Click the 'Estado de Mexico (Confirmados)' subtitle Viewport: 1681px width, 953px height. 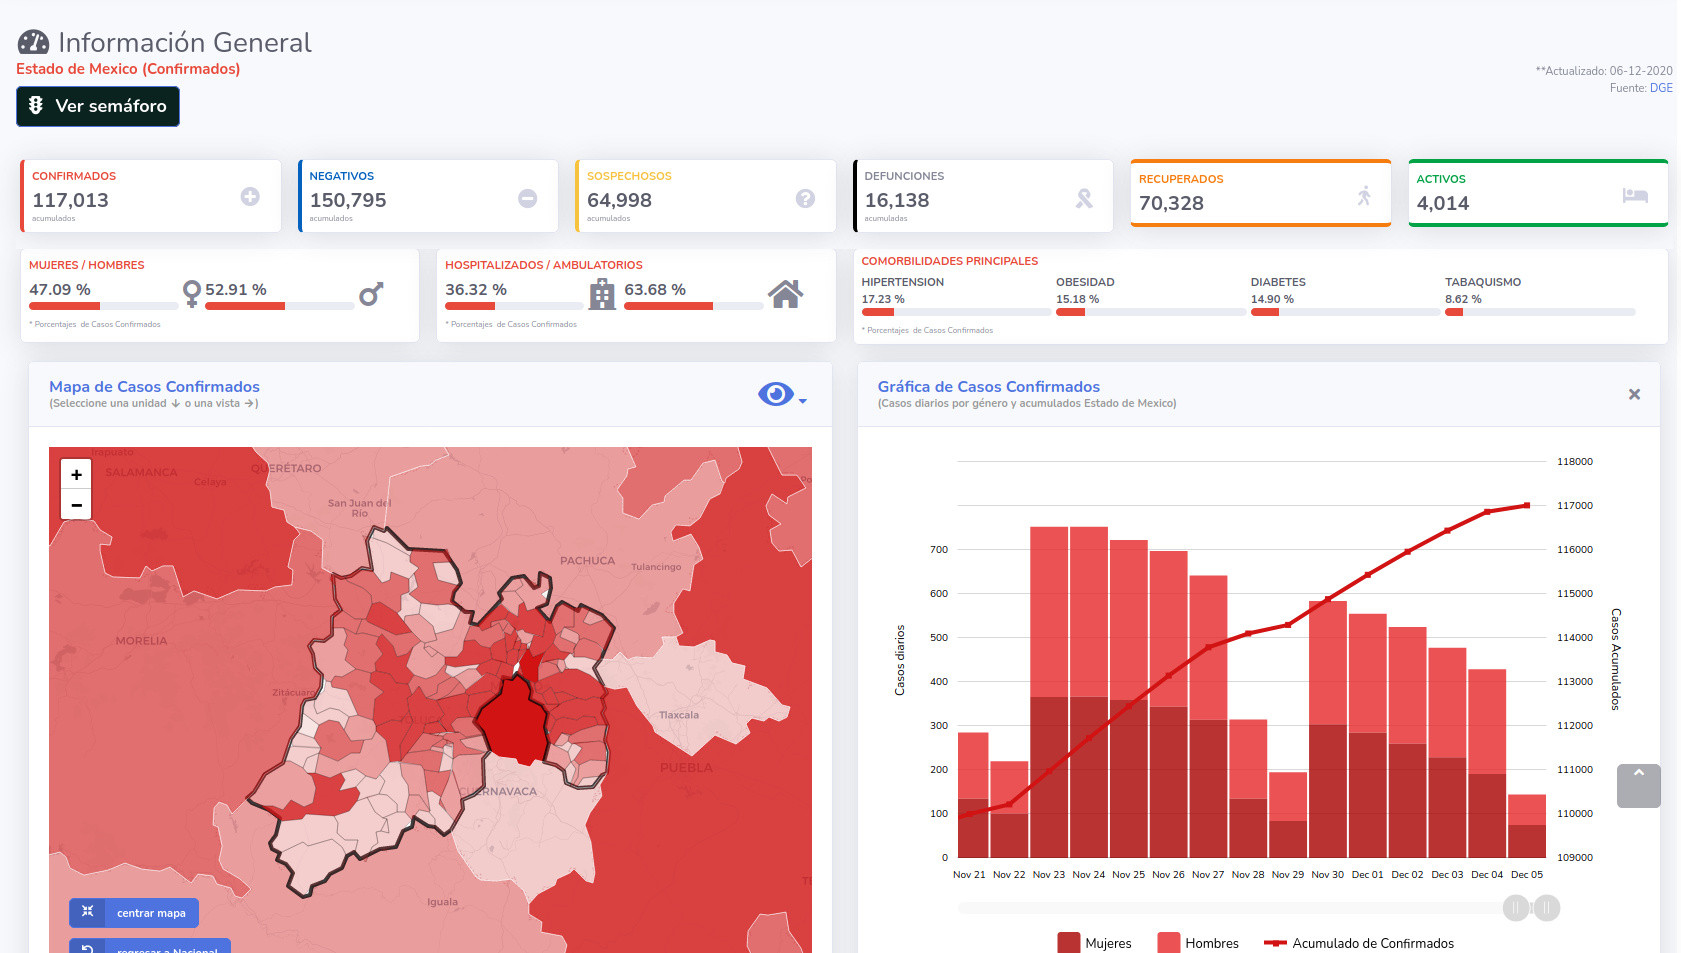[x=128, y=69]
